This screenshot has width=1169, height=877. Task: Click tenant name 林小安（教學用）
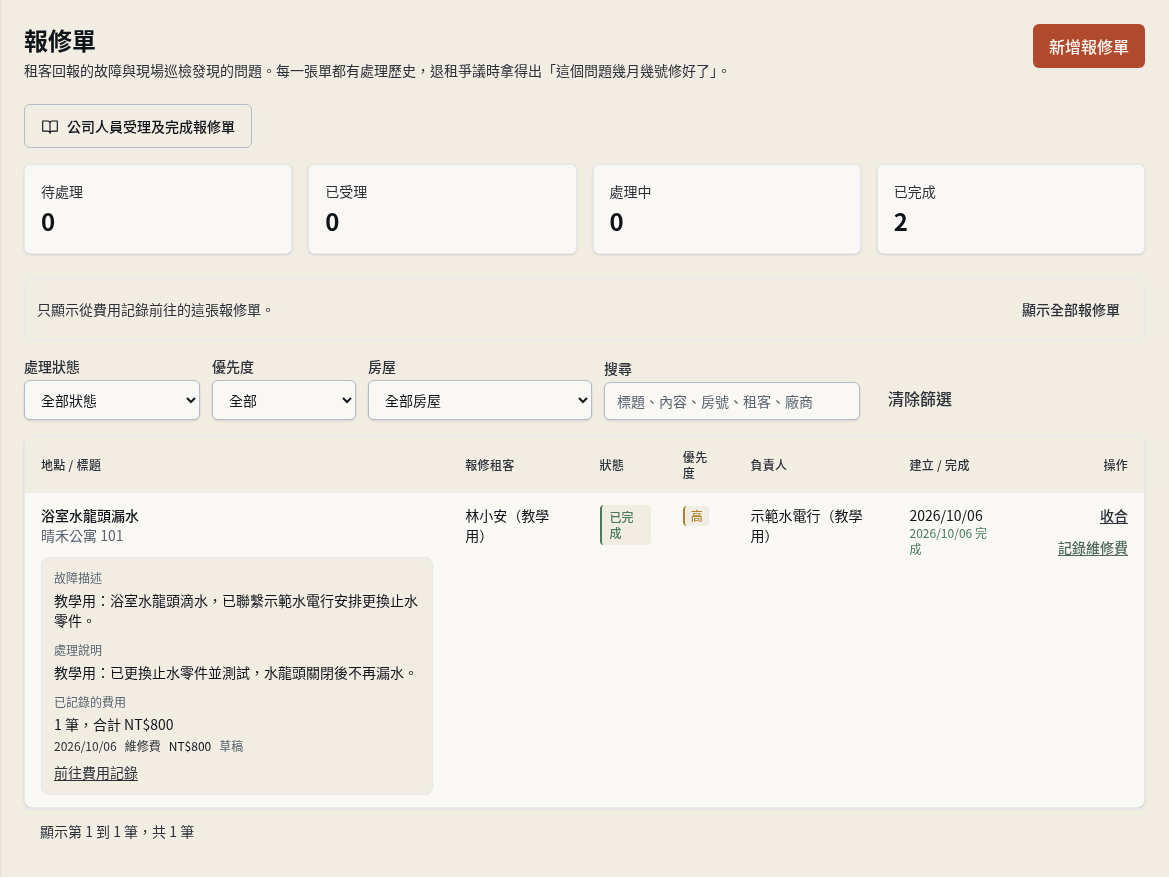tap(507, 526)
